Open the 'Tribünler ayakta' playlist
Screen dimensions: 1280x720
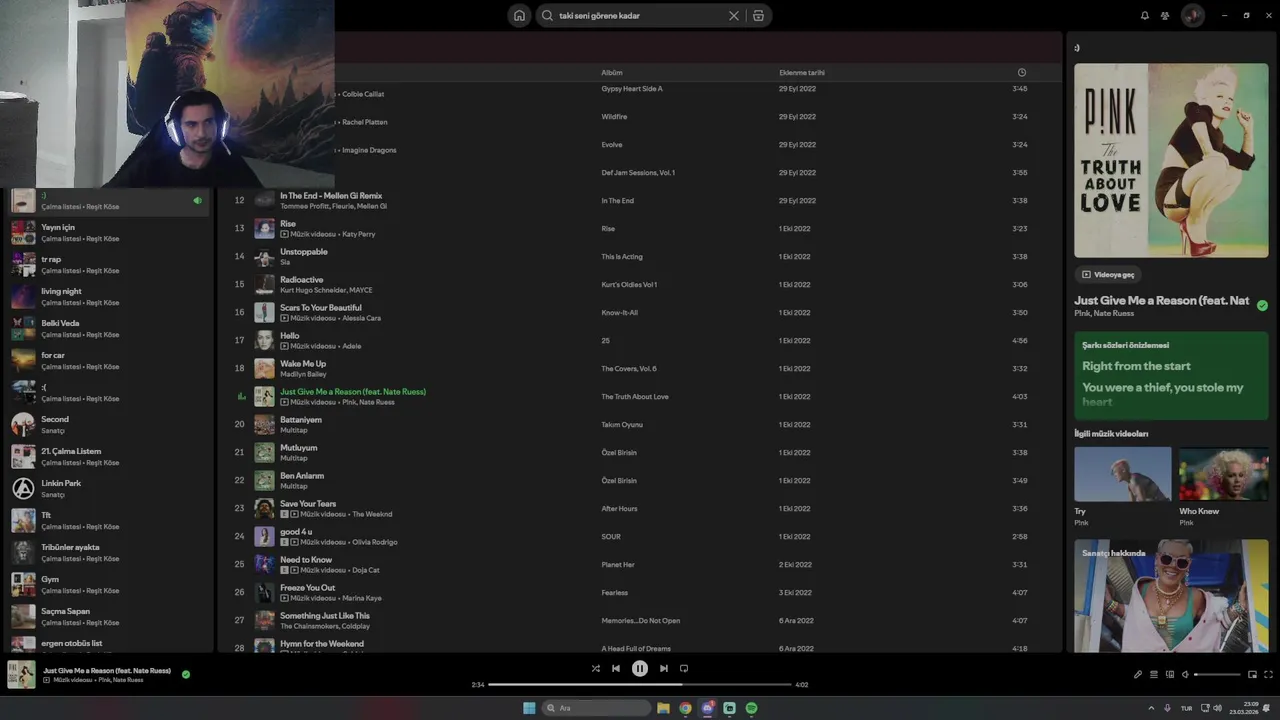tap(110, 552)
